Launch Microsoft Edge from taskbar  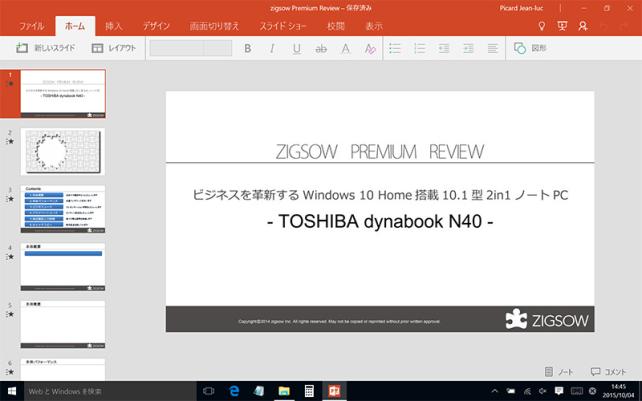tap(234, 391)
